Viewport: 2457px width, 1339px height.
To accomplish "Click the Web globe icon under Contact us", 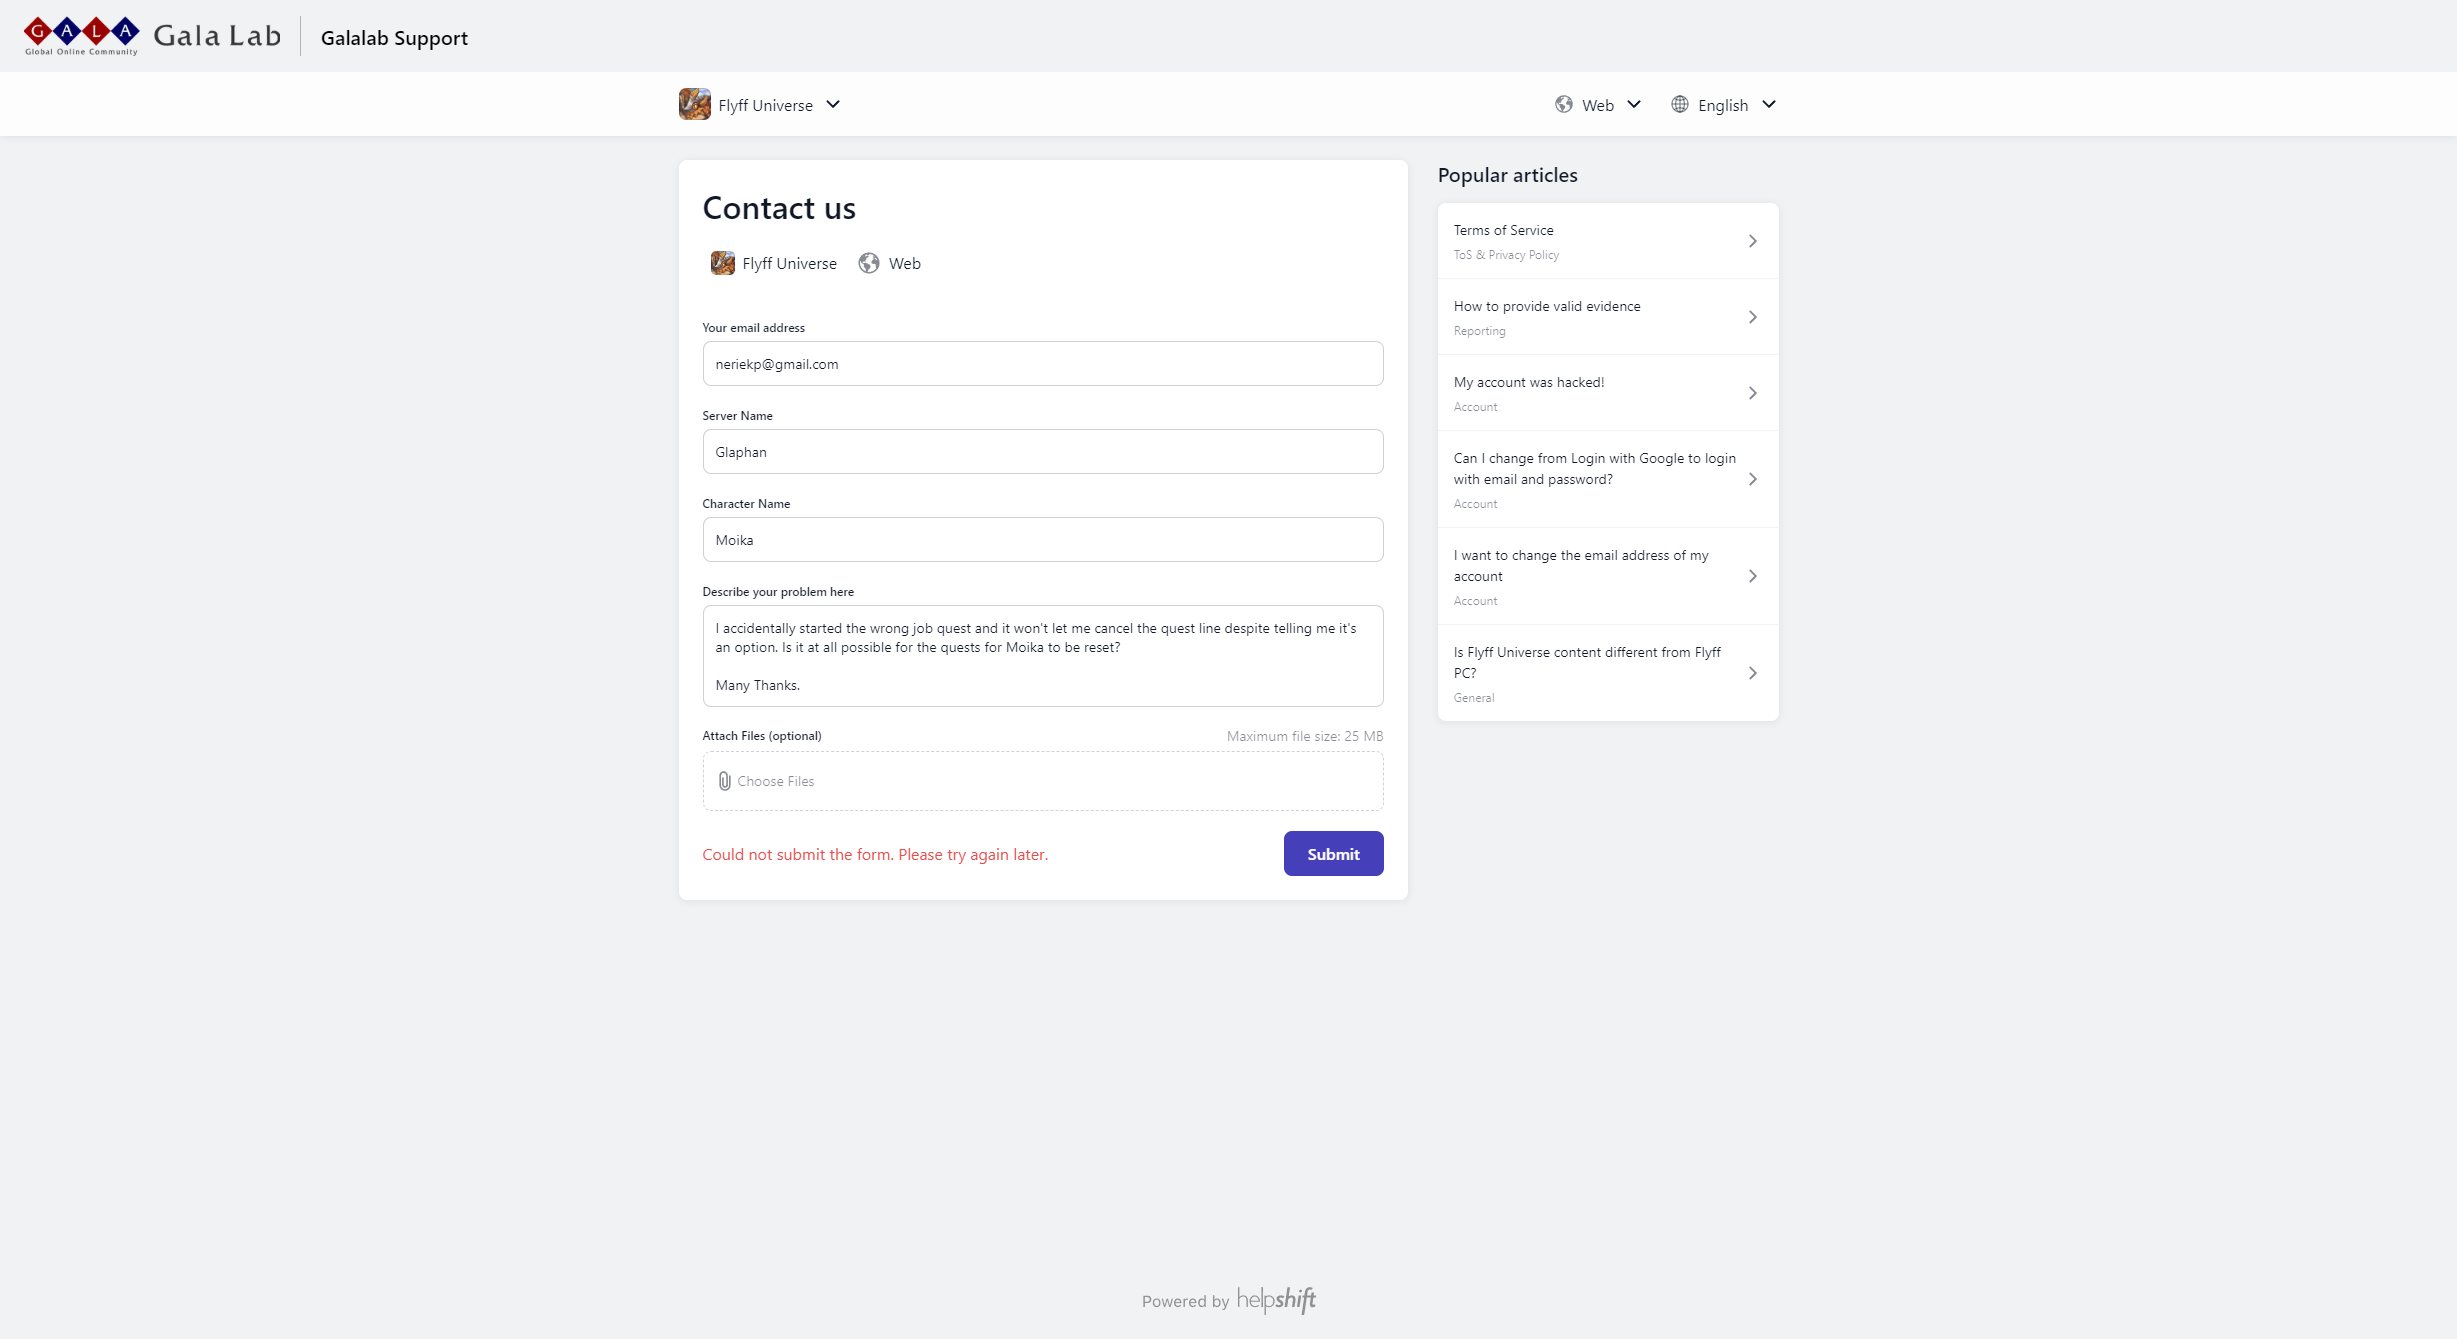I will (x=869, y=263).
